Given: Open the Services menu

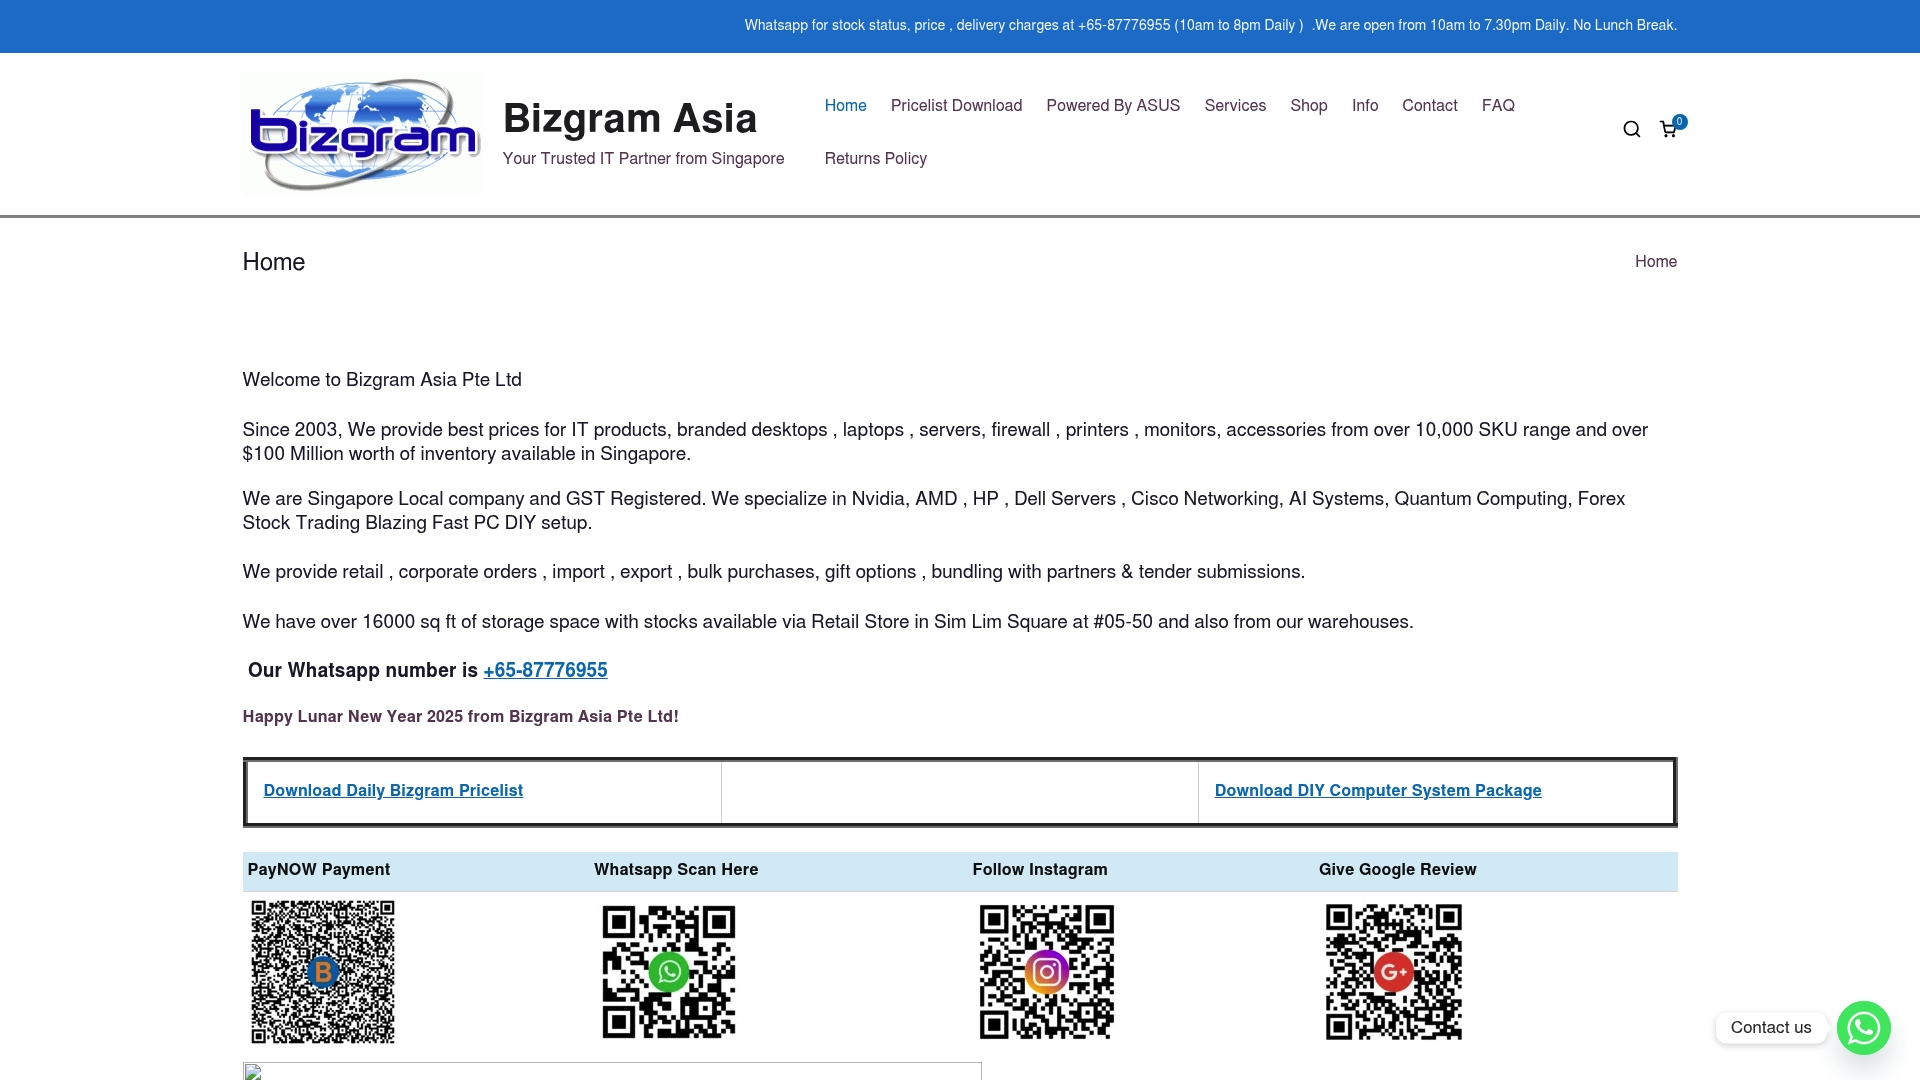Looking at the screenshot, I should pyautogui.click(x=1235, y=105).
